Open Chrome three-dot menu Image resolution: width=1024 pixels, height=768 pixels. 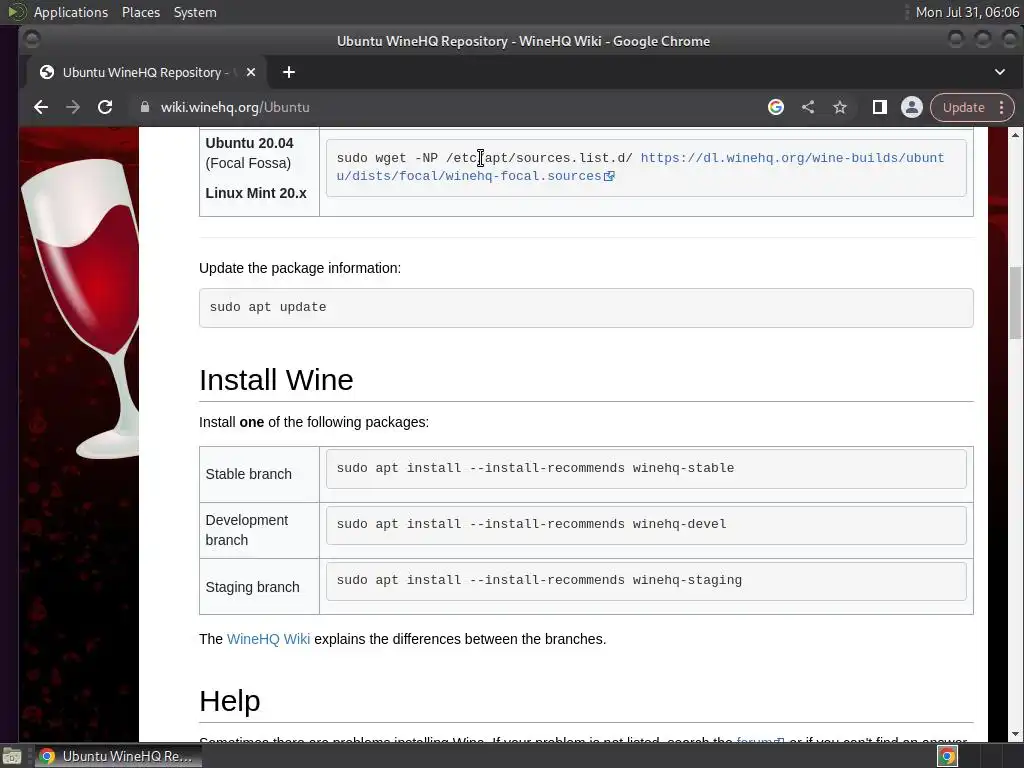(1001, 108)
